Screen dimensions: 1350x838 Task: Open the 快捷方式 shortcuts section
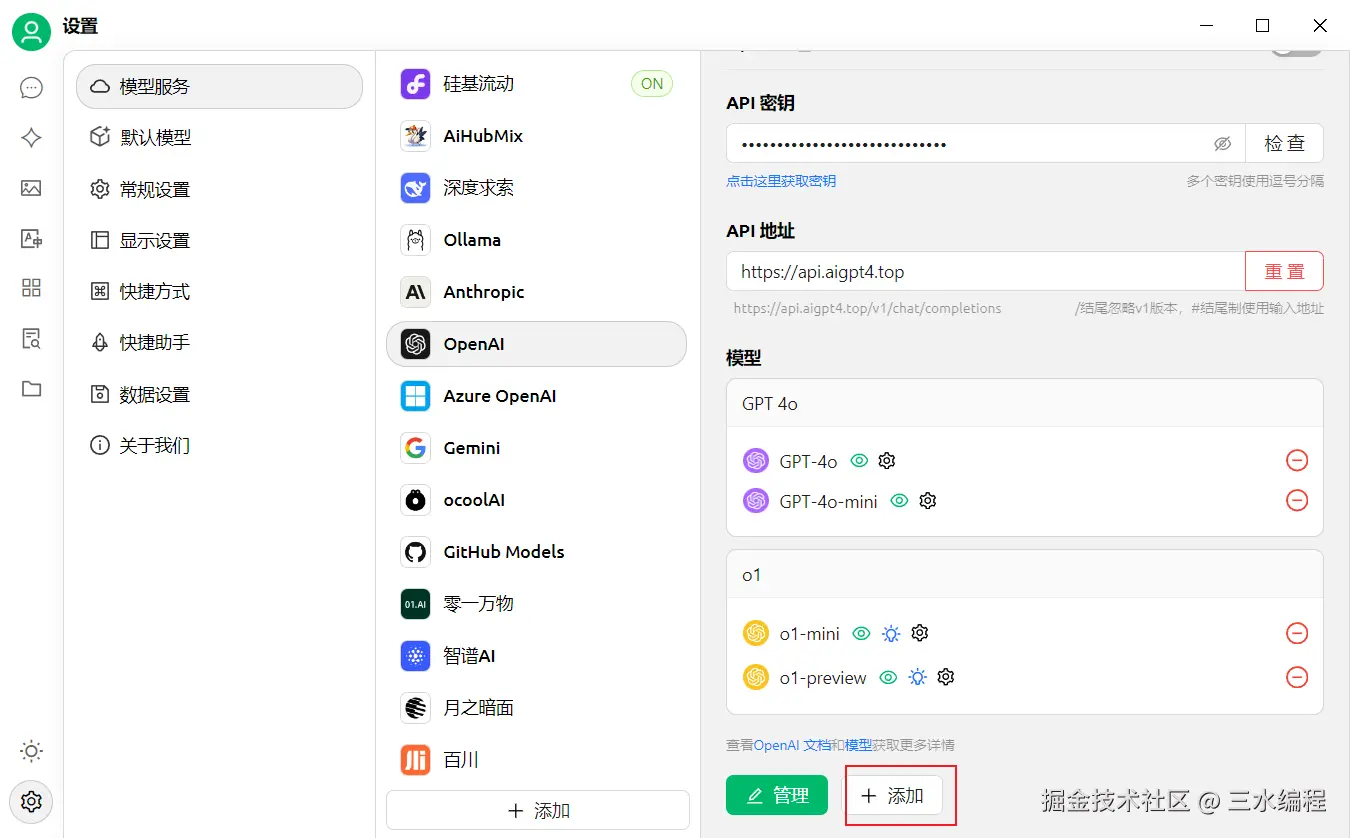tap(219, 292)
